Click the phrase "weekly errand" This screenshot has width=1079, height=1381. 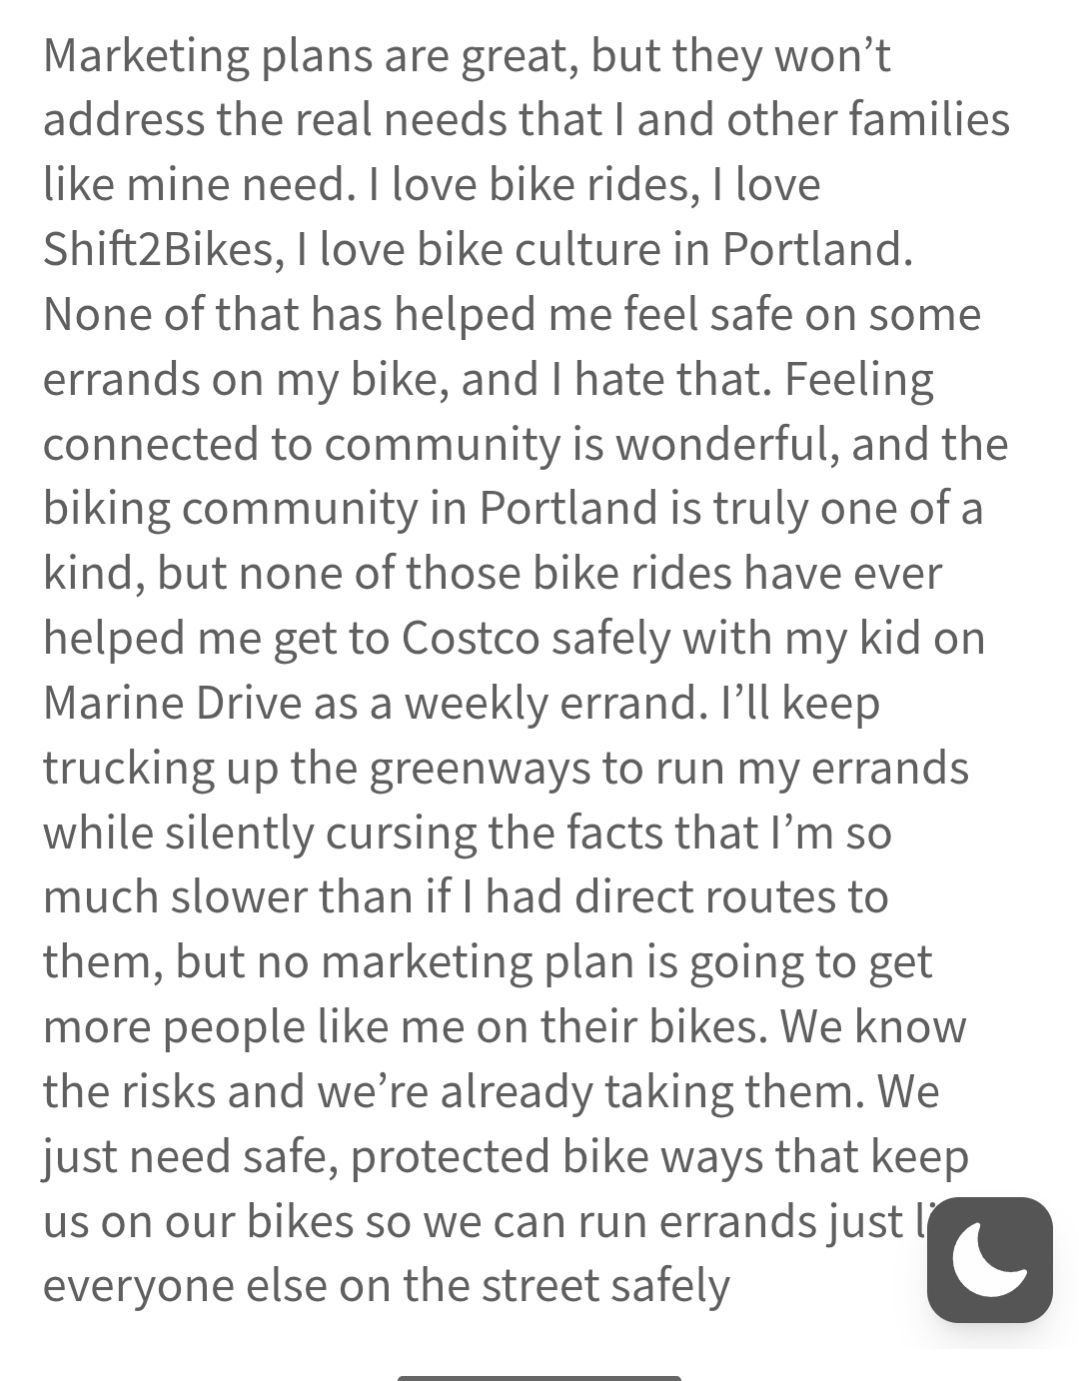point(549,703)
